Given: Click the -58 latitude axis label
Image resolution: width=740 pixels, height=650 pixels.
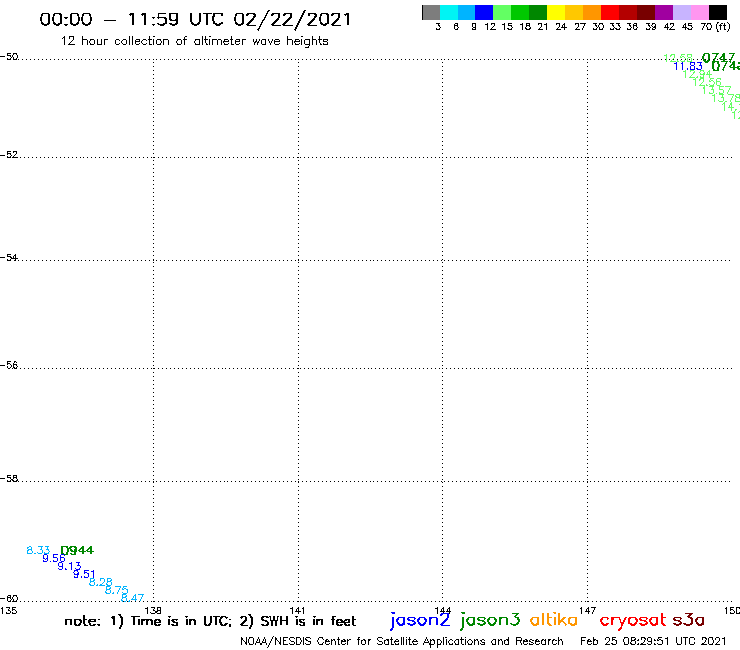Looking at the screenshot, I should [9, 479].
